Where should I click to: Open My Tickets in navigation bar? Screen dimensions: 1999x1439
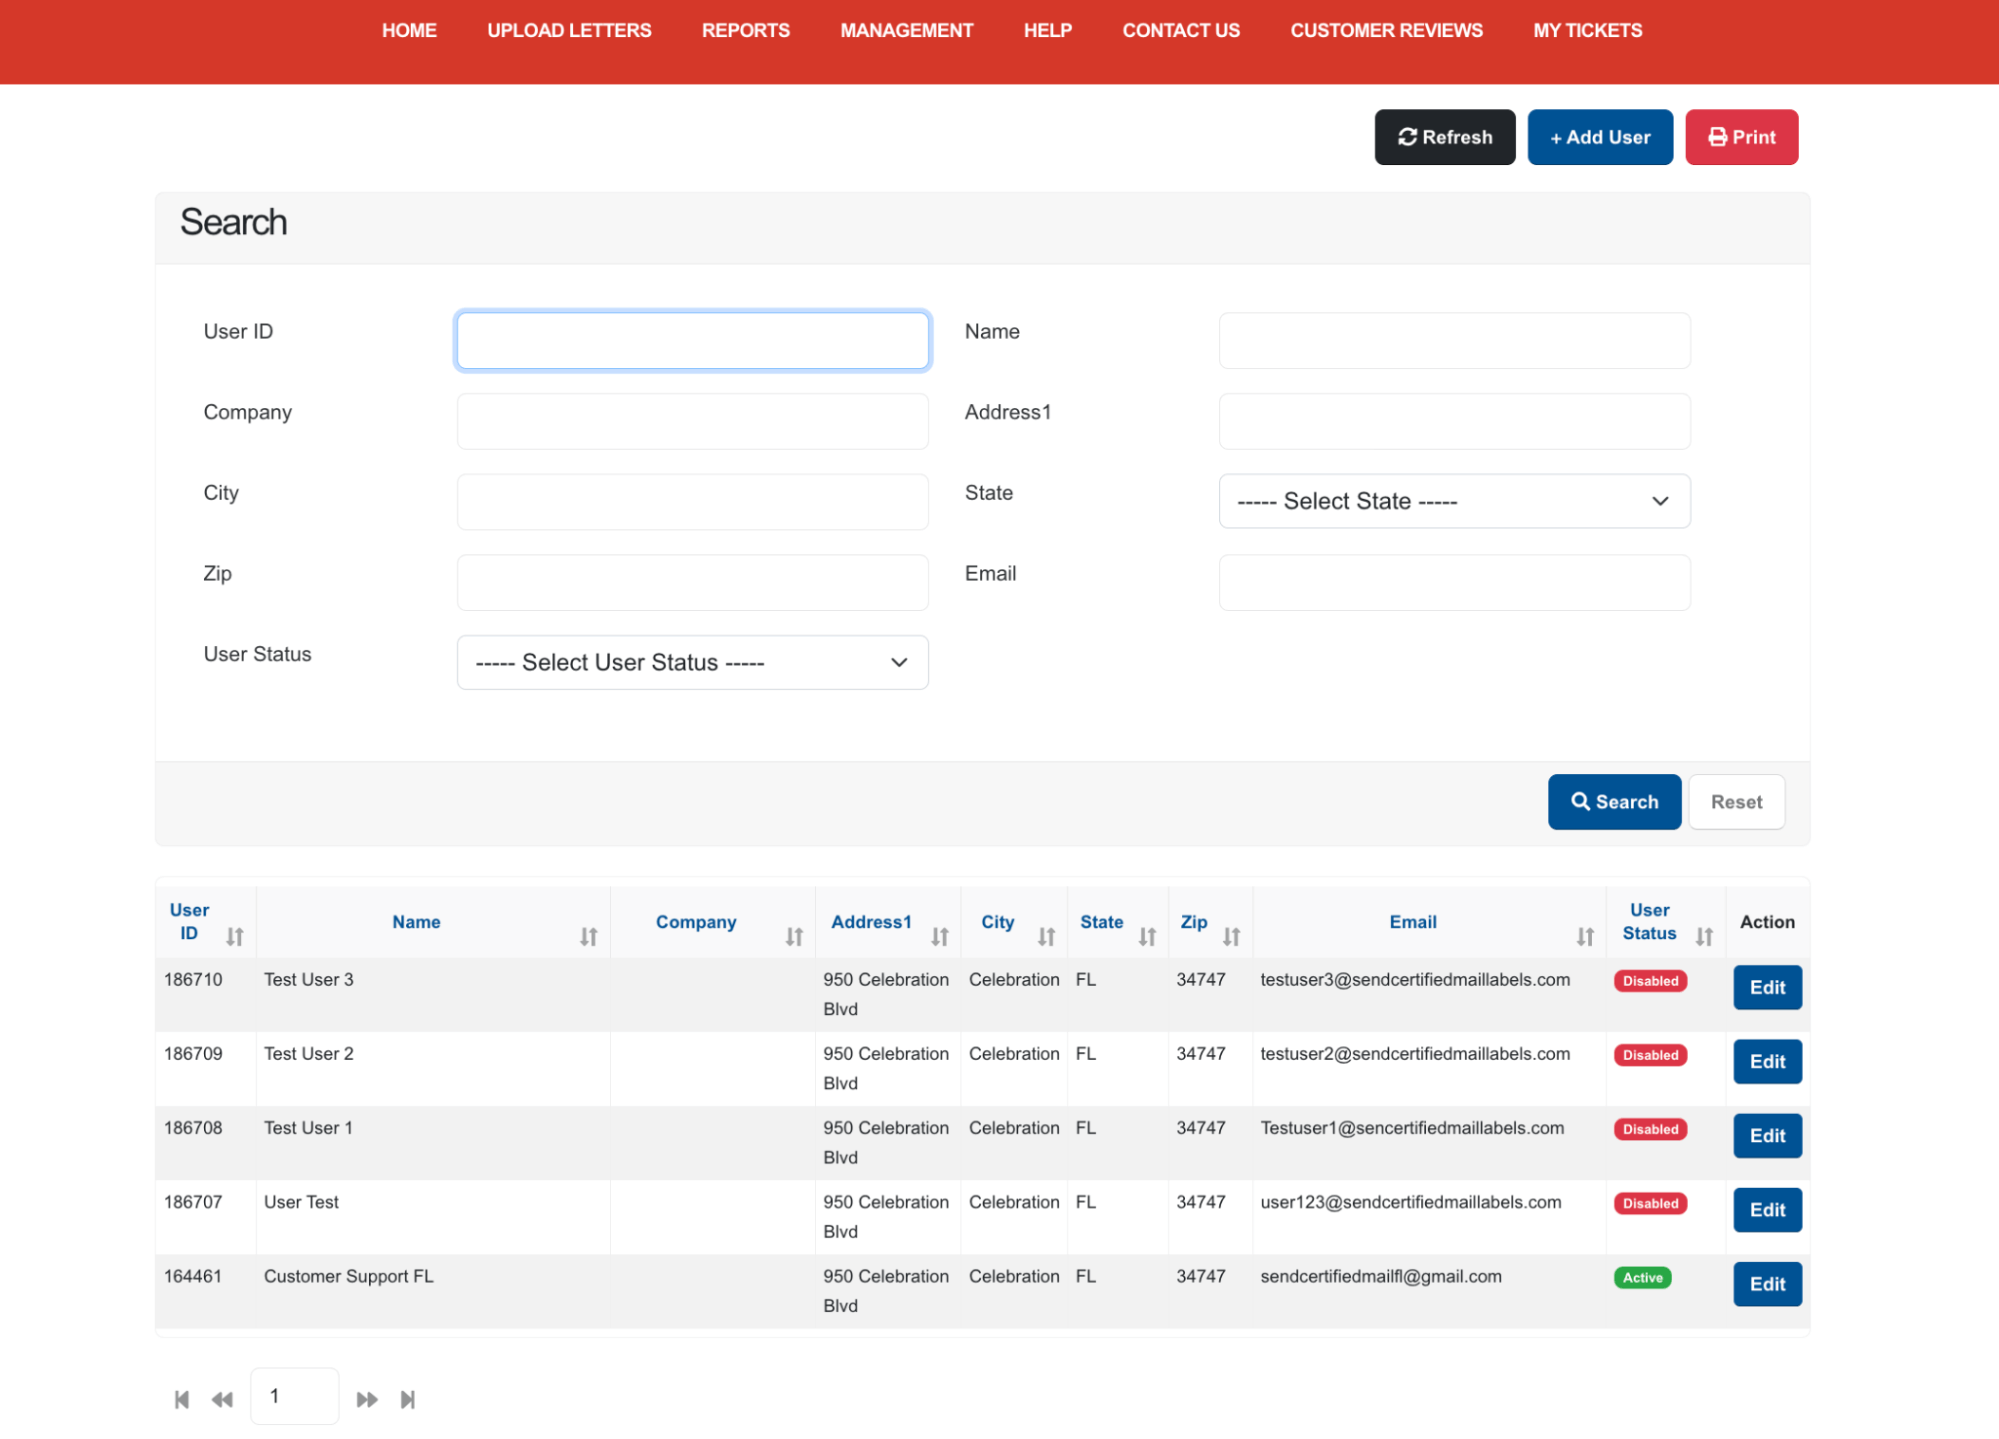(x=1587, y=30)
